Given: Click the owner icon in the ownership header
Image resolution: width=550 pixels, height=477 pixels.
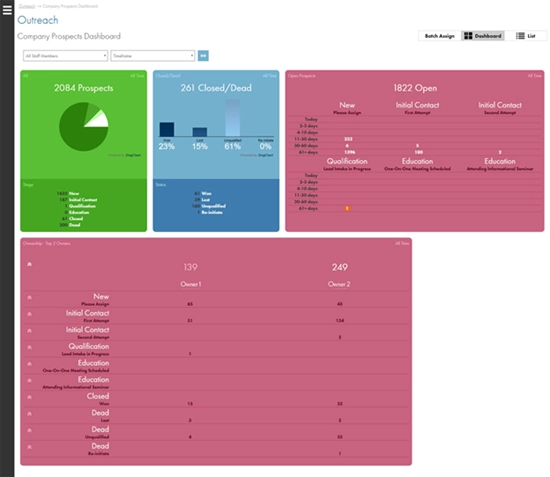Looking at the screenshot, I should click(29, 264).
